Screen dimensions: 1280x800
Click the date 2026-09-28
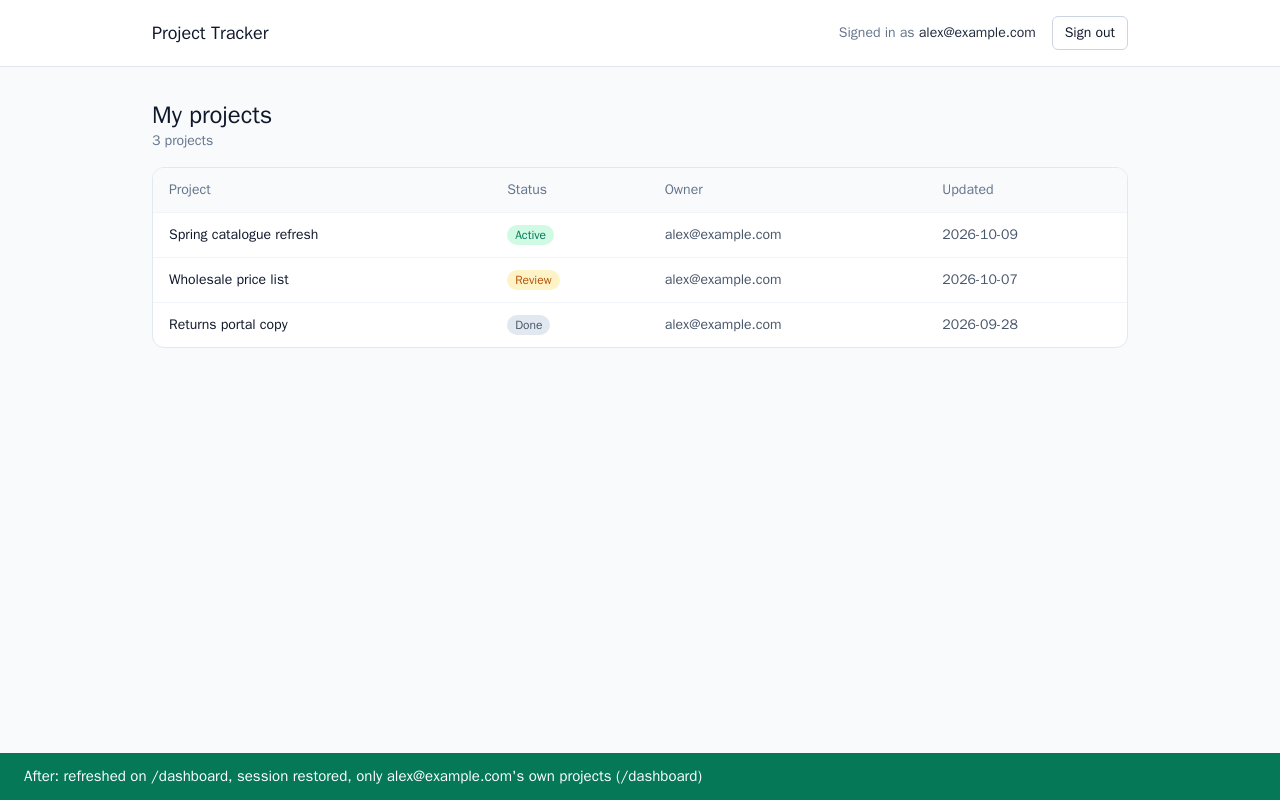tap(980, 325)
